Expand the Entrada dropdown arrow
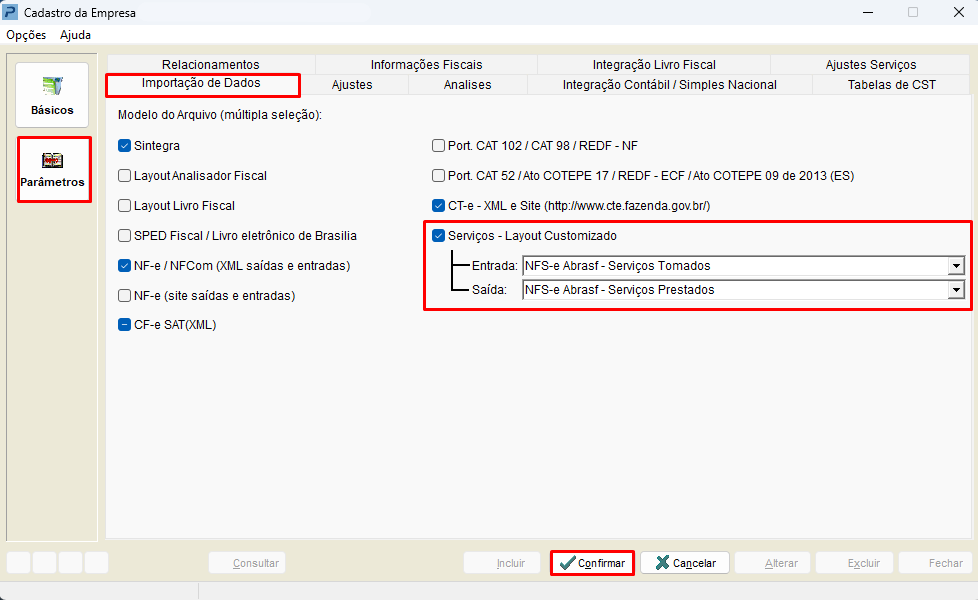Screen dimensions: 978x600 pyautogui.click(x=956, y=266)
